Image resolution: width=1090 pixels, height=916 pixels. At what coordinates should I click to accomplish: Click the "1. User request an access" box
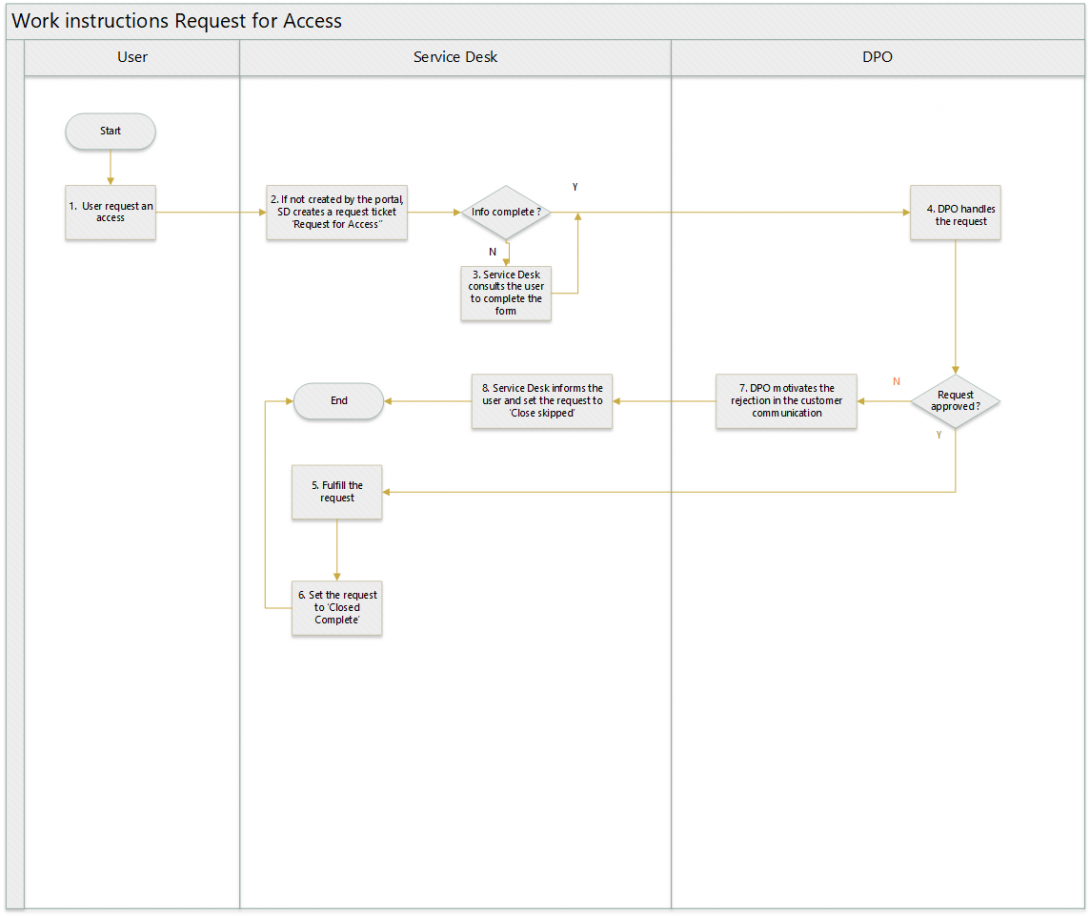pyautogui.click(x=110, y=212)
